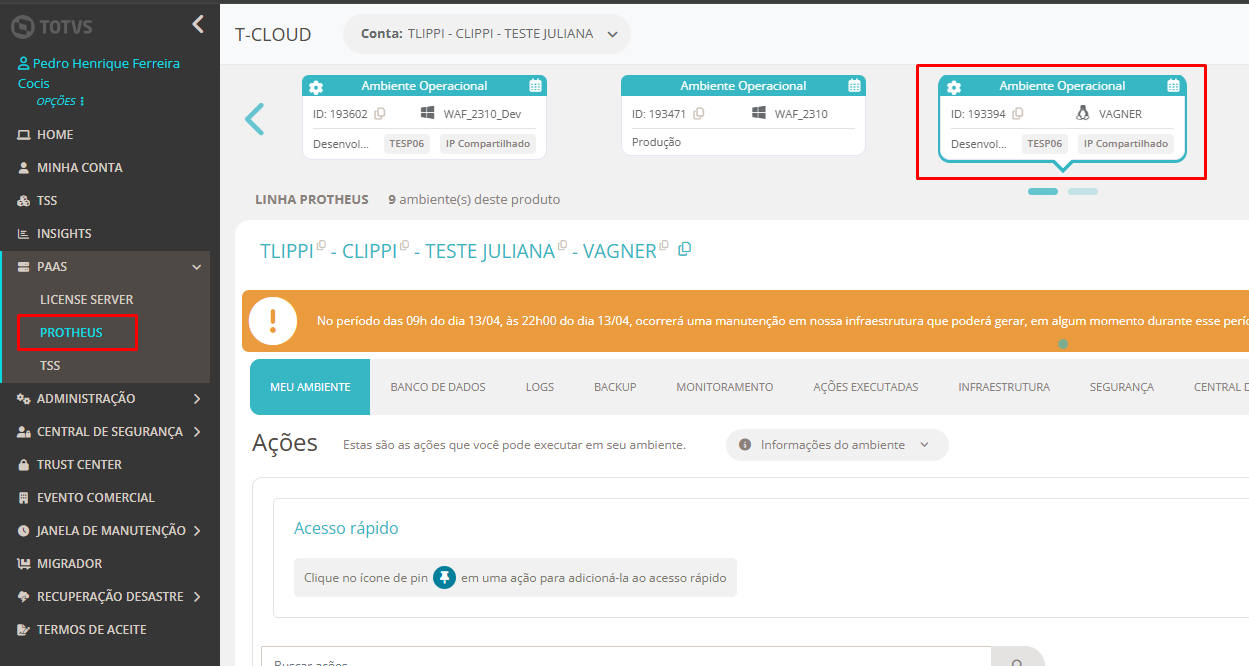Image resolution: width=1249 pixels, height=666 pixels.
Task: Open the OPÇÕES user options menu
Action: [x=61, y=102]
